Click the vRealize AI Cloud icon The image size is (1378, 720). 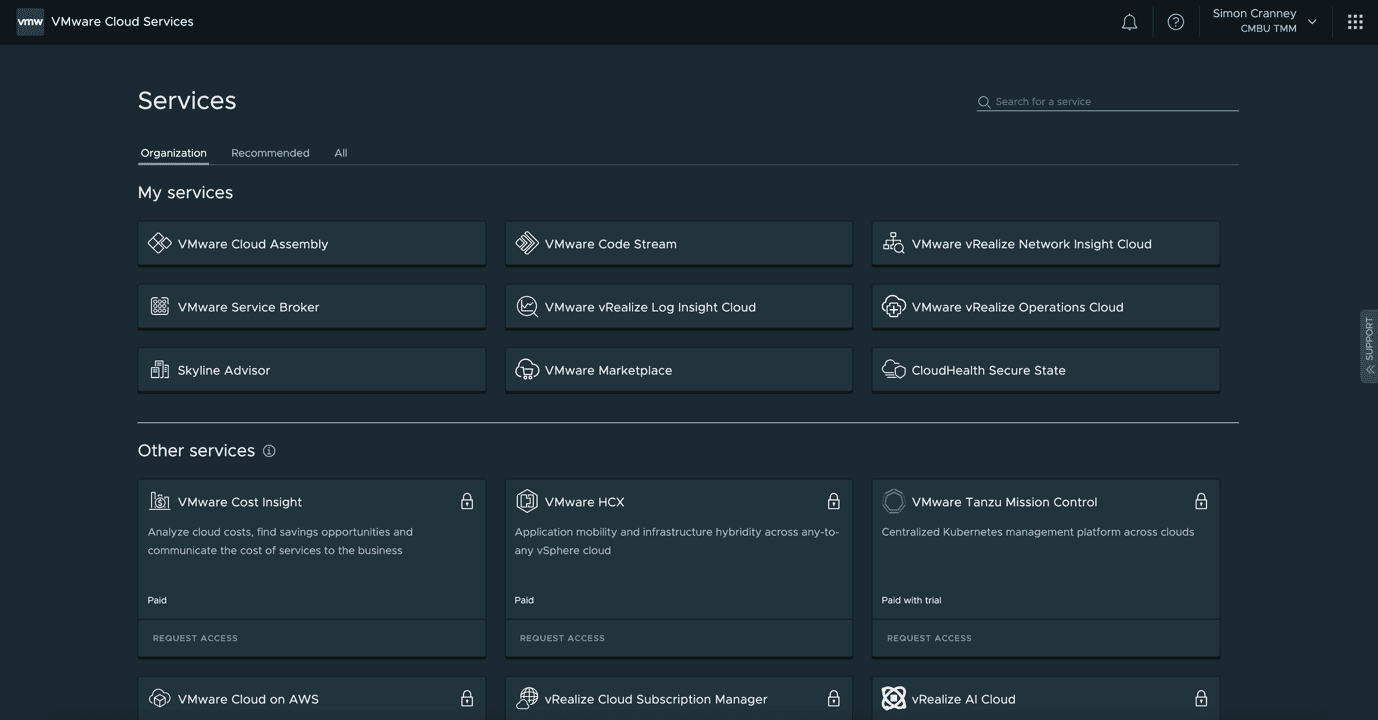point(894,698)
